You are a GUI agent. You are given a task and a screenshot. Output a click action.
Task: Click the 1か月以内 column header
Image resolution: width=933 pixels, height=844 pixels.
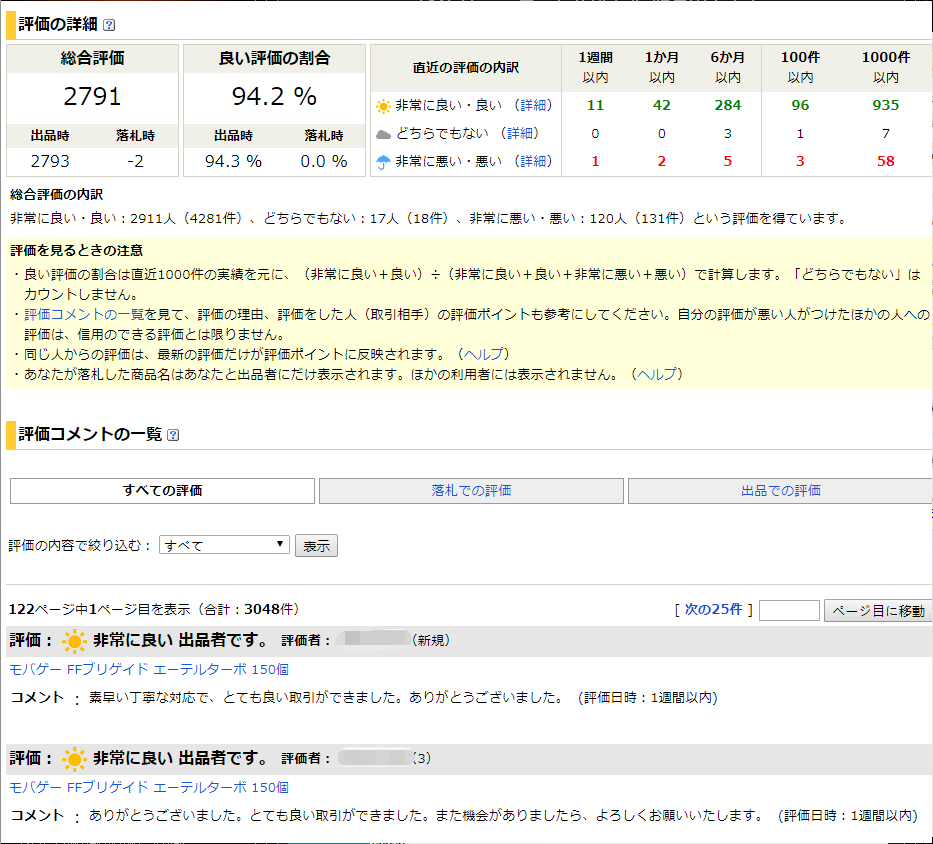tap(662, 67)
